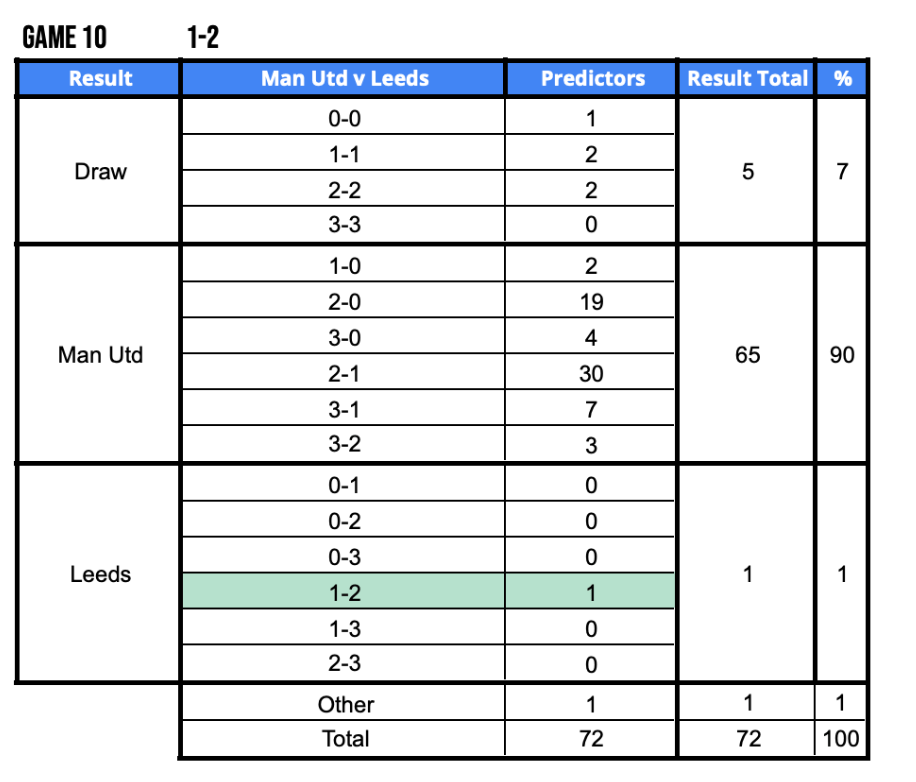Select the Result Total column header
The height and width of the screenshot is (782, 916).
(747, 79)
